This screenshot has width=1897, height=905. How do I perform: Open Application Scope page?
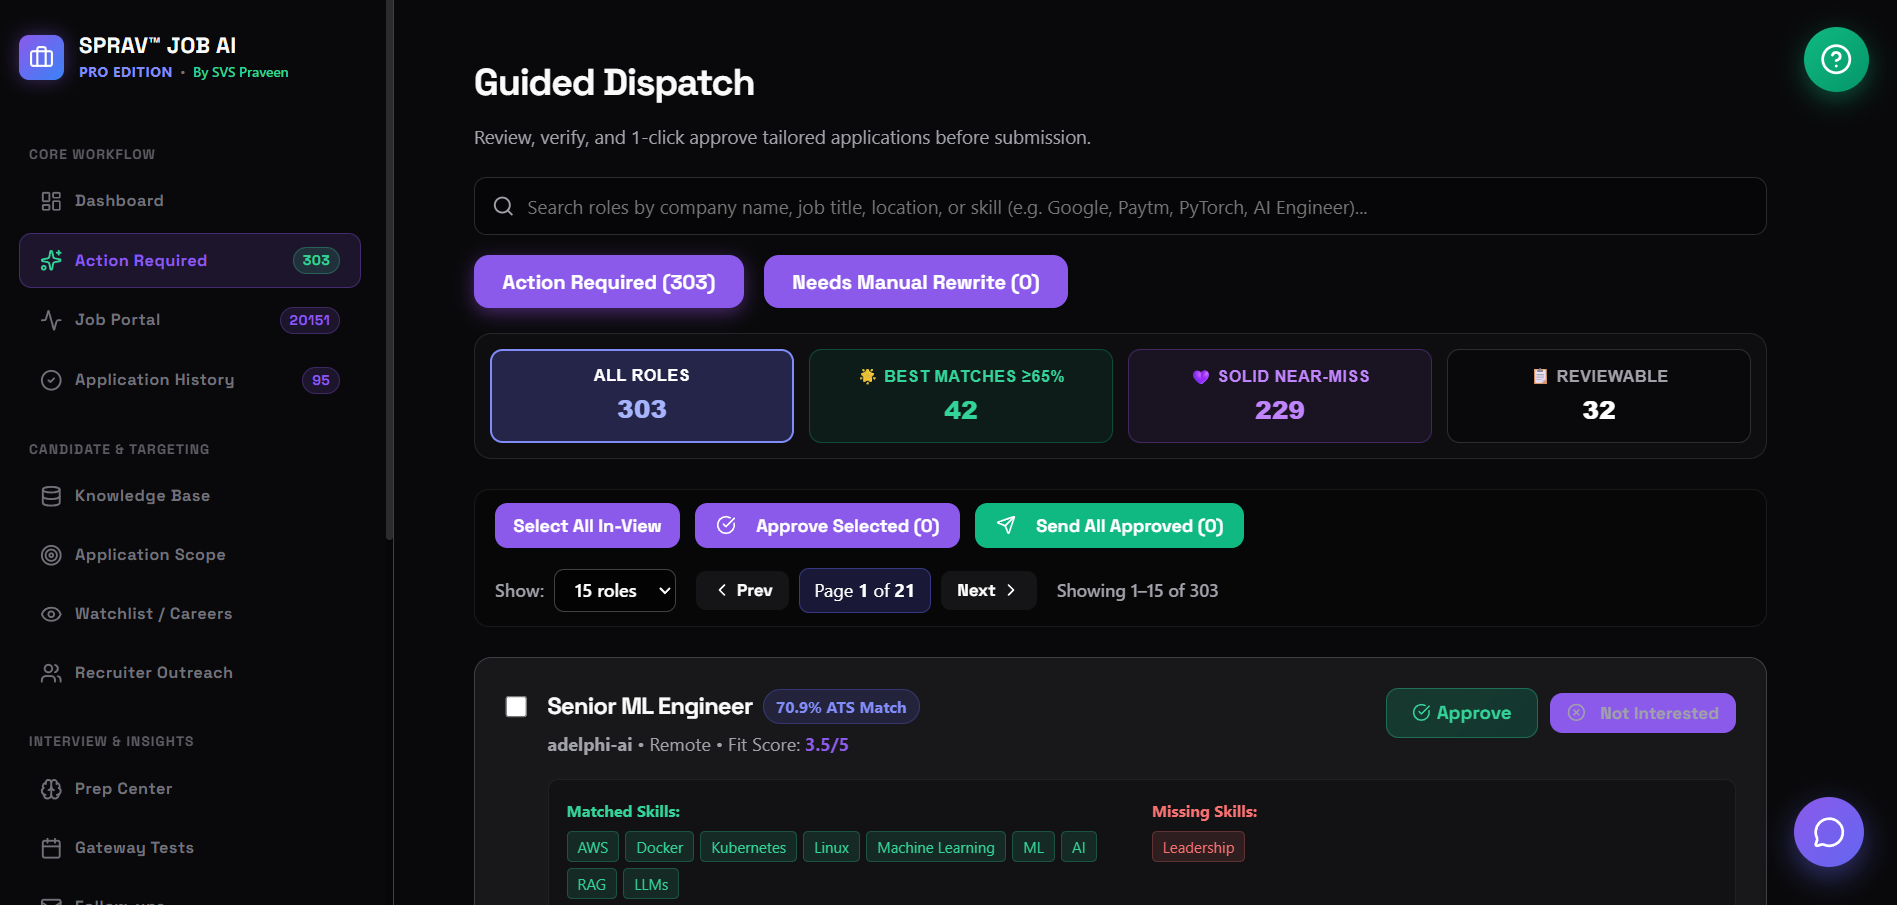pyautogui.click(x=190, y=555)
